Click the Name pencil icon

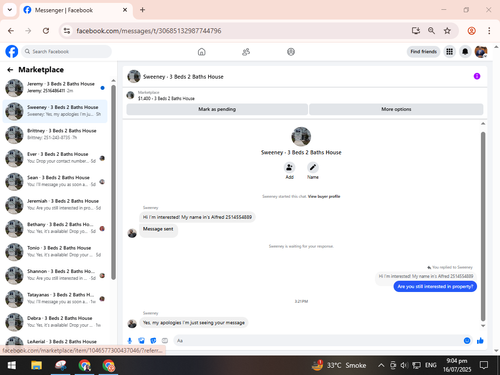coord(313,167)
